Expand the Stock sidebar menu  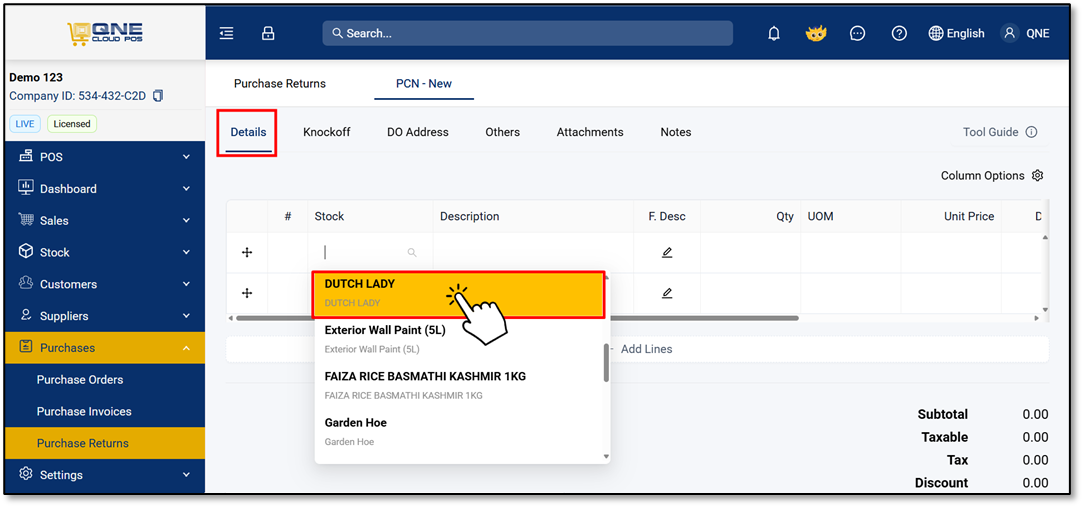(104, 252)
